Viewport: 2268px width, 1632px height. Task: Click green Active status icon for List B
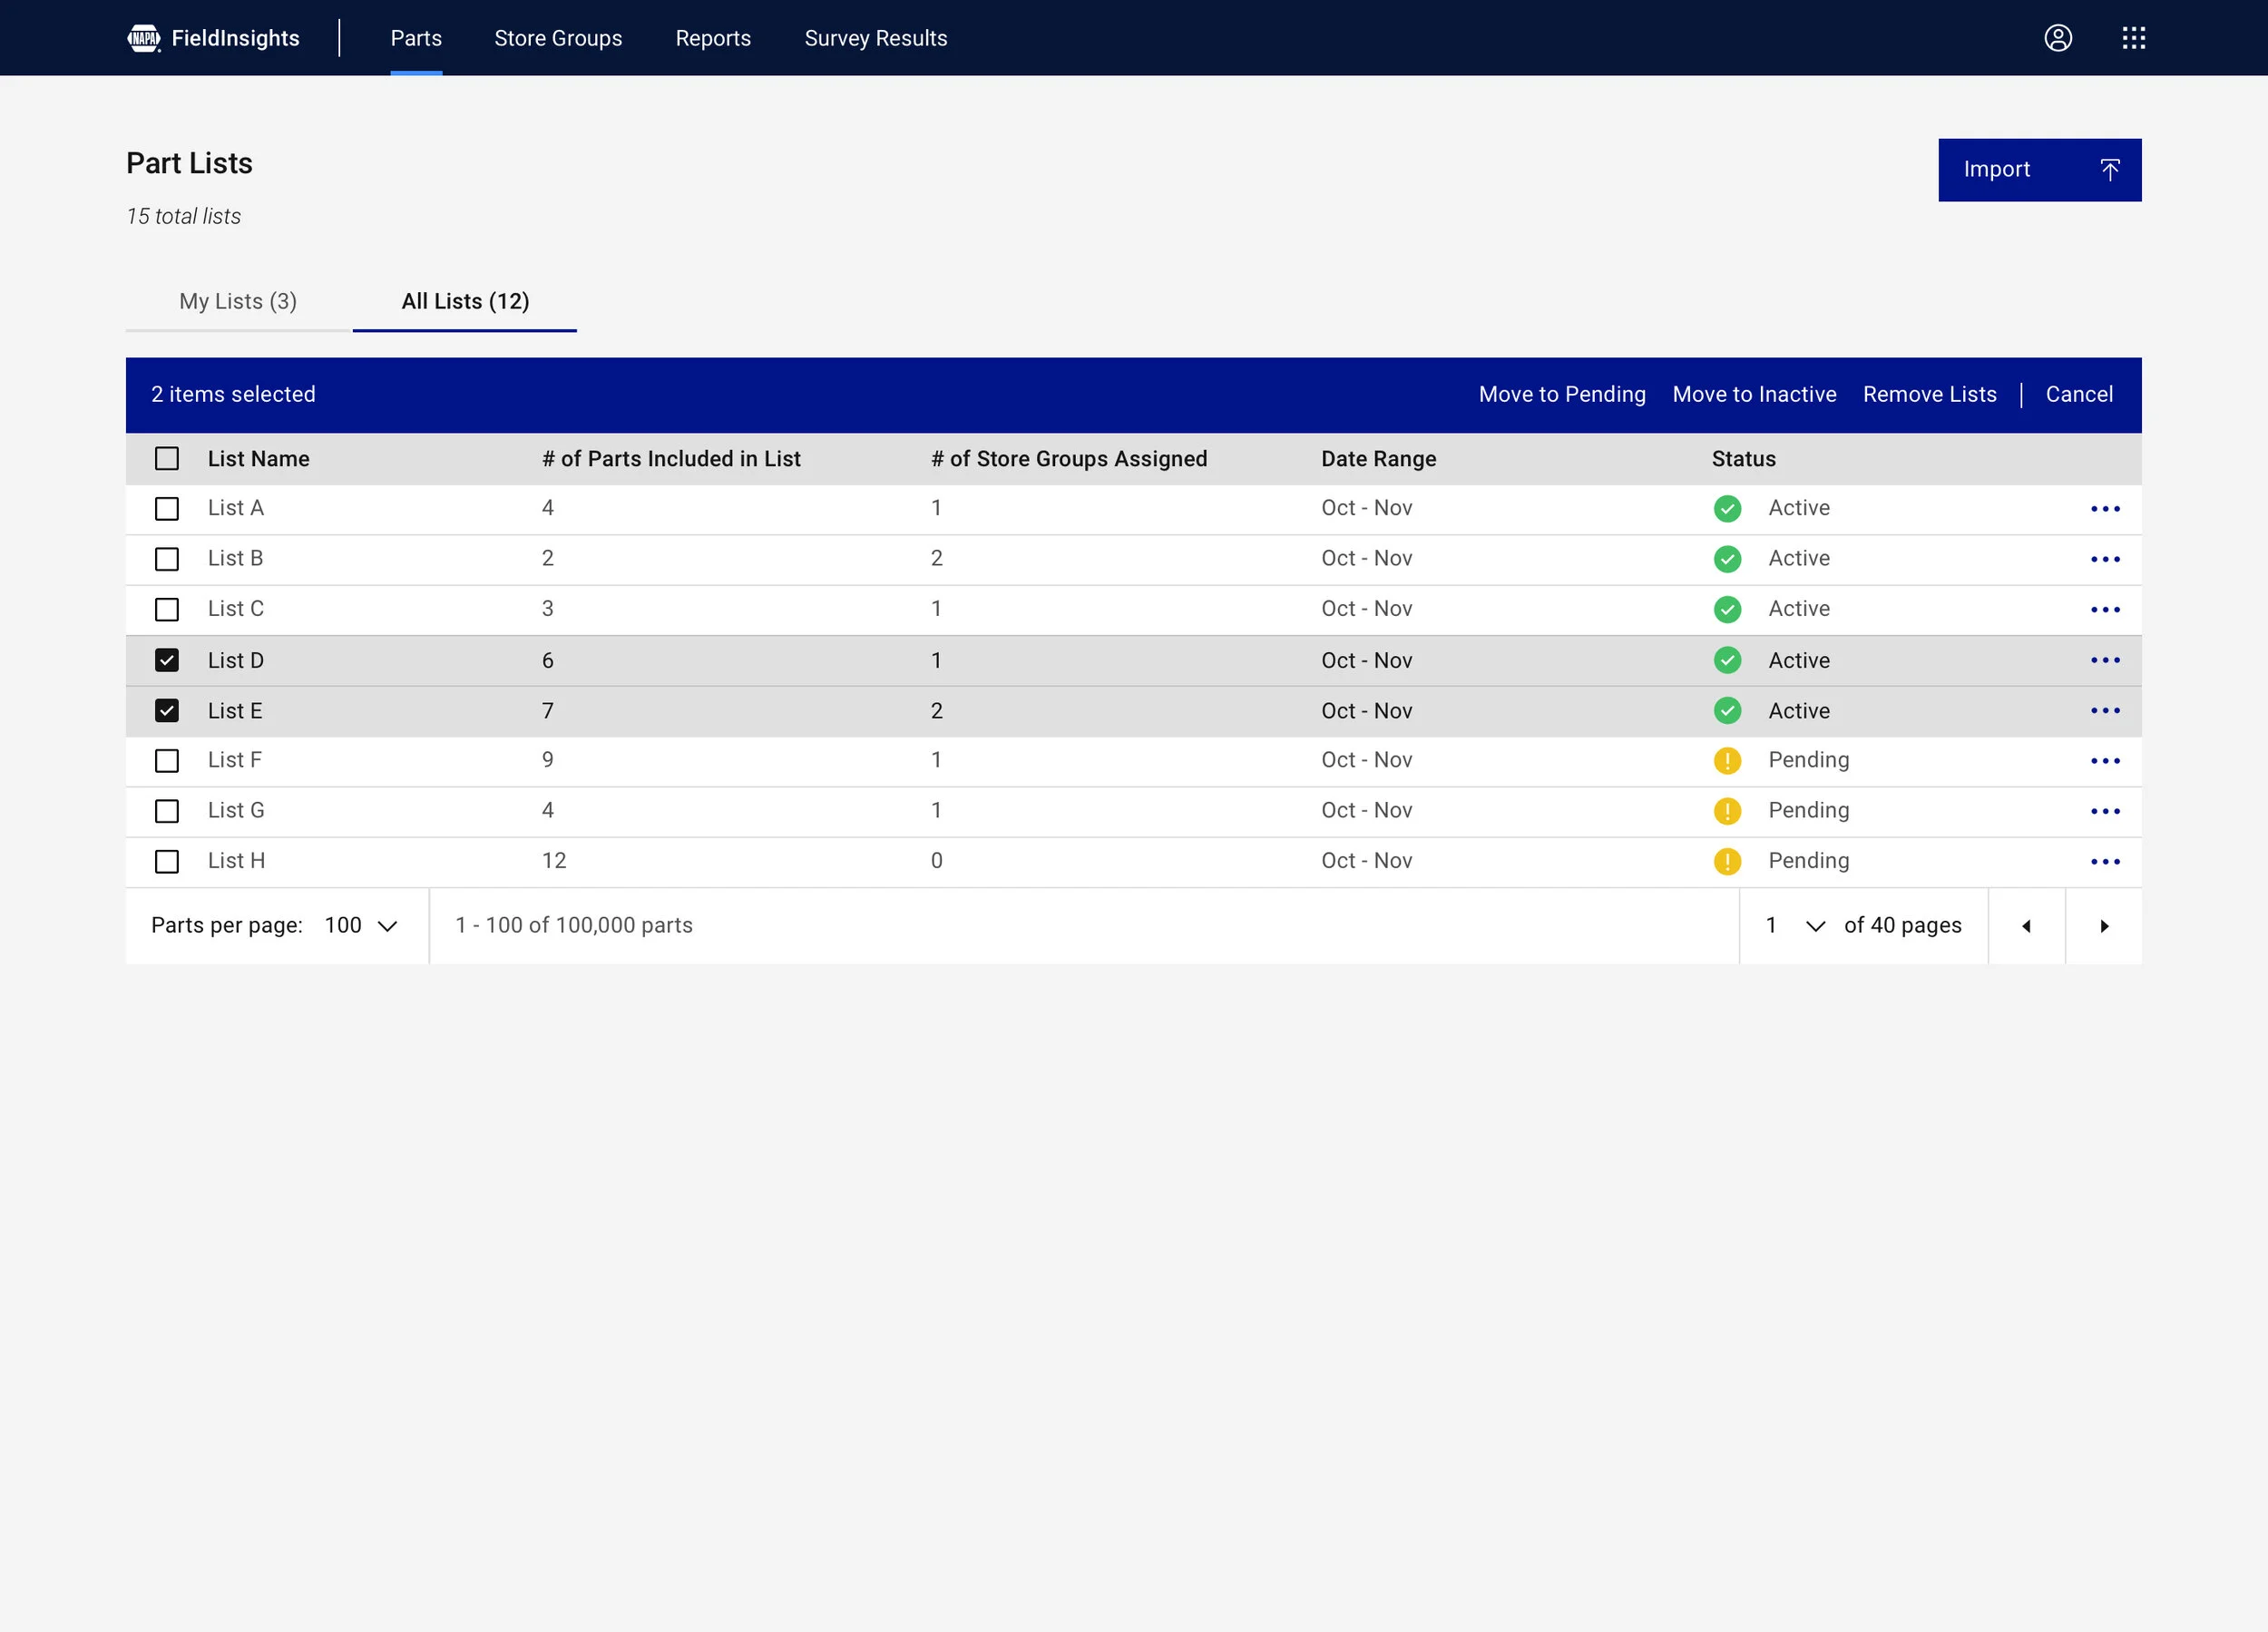[x=1726, y=559]
